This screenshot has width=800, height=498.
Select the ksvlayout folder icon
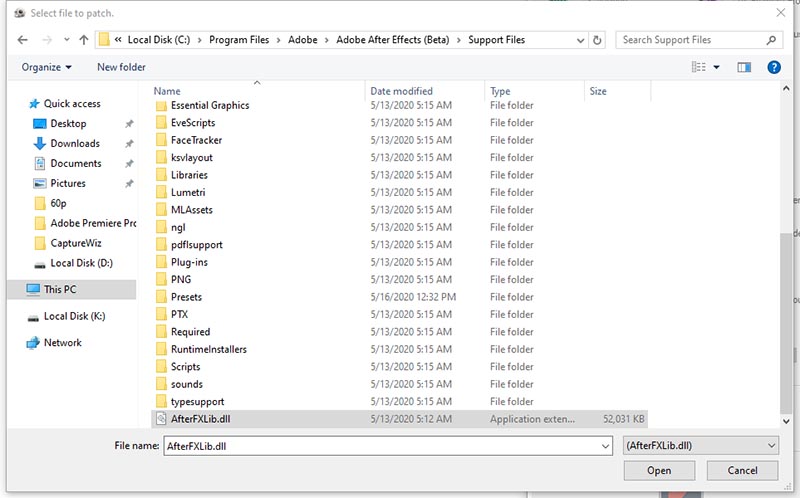(x=161, y=158)
